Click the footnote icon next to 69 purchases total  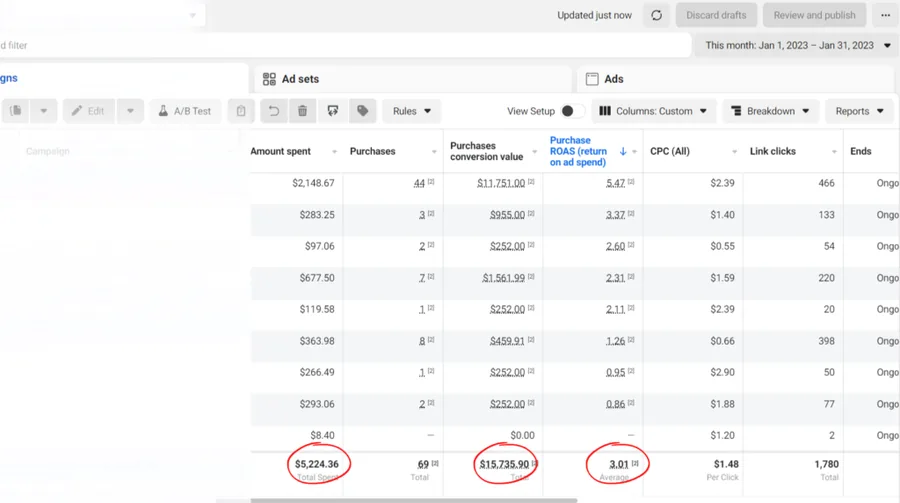click(x=435, y=463)
